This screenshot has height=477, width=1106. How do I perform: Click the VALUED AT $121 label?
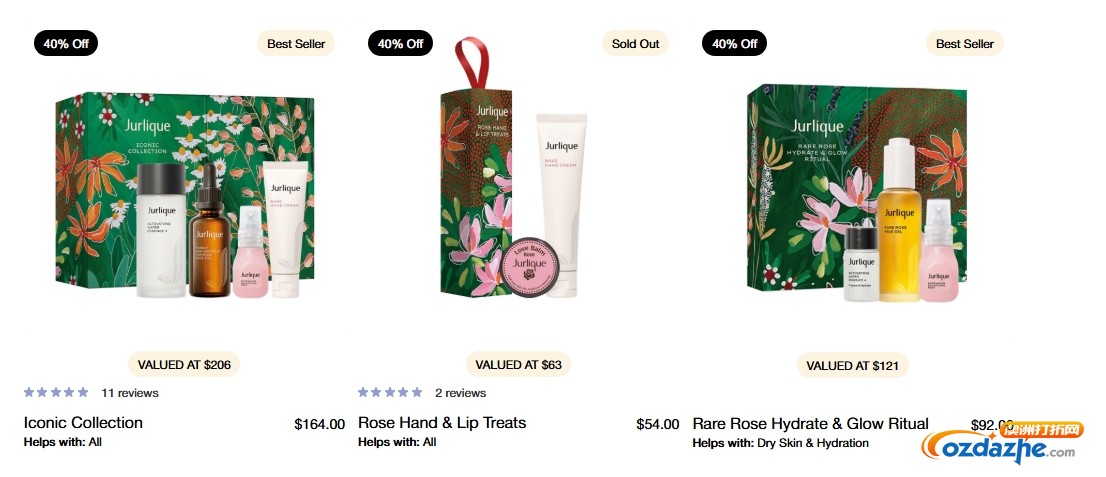pos(852,366)
